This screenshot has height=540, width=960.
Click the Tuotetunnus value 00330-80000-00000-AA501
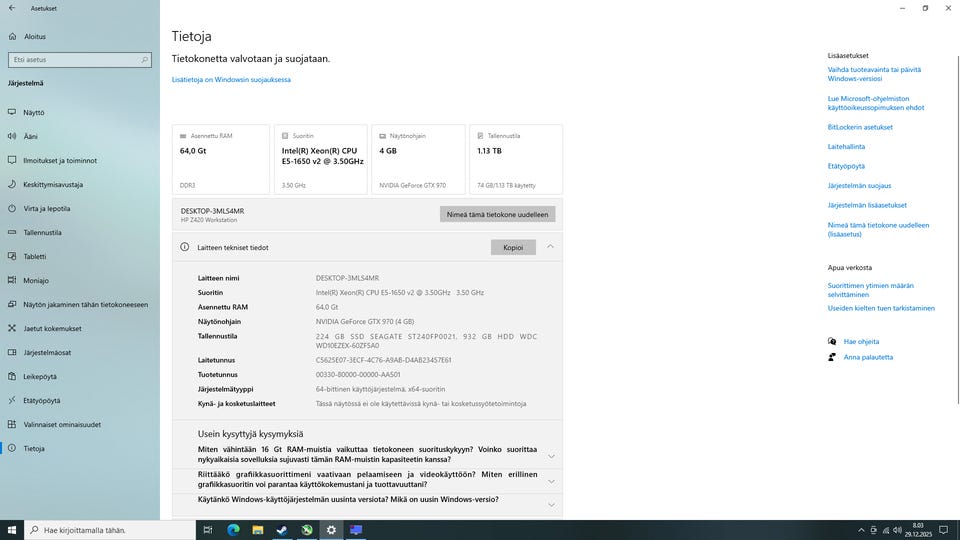click(358, 375)
